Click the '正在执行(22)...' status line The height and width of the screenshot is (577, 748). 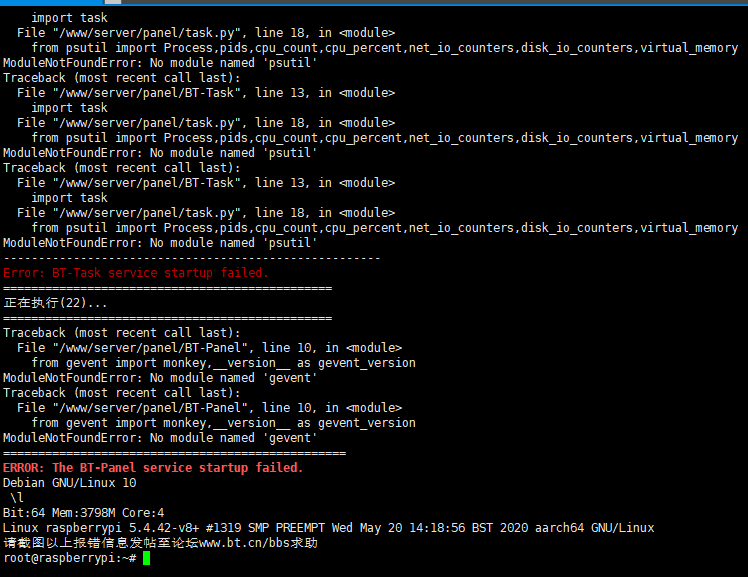pos(55,303)
